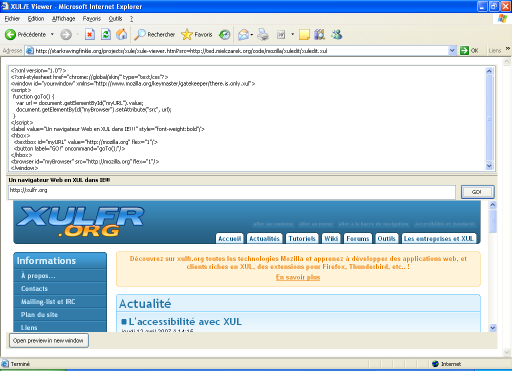Click the http://xulfr.org URL textbox
Viewport: 512px width, 371px height.
(232, 192)
